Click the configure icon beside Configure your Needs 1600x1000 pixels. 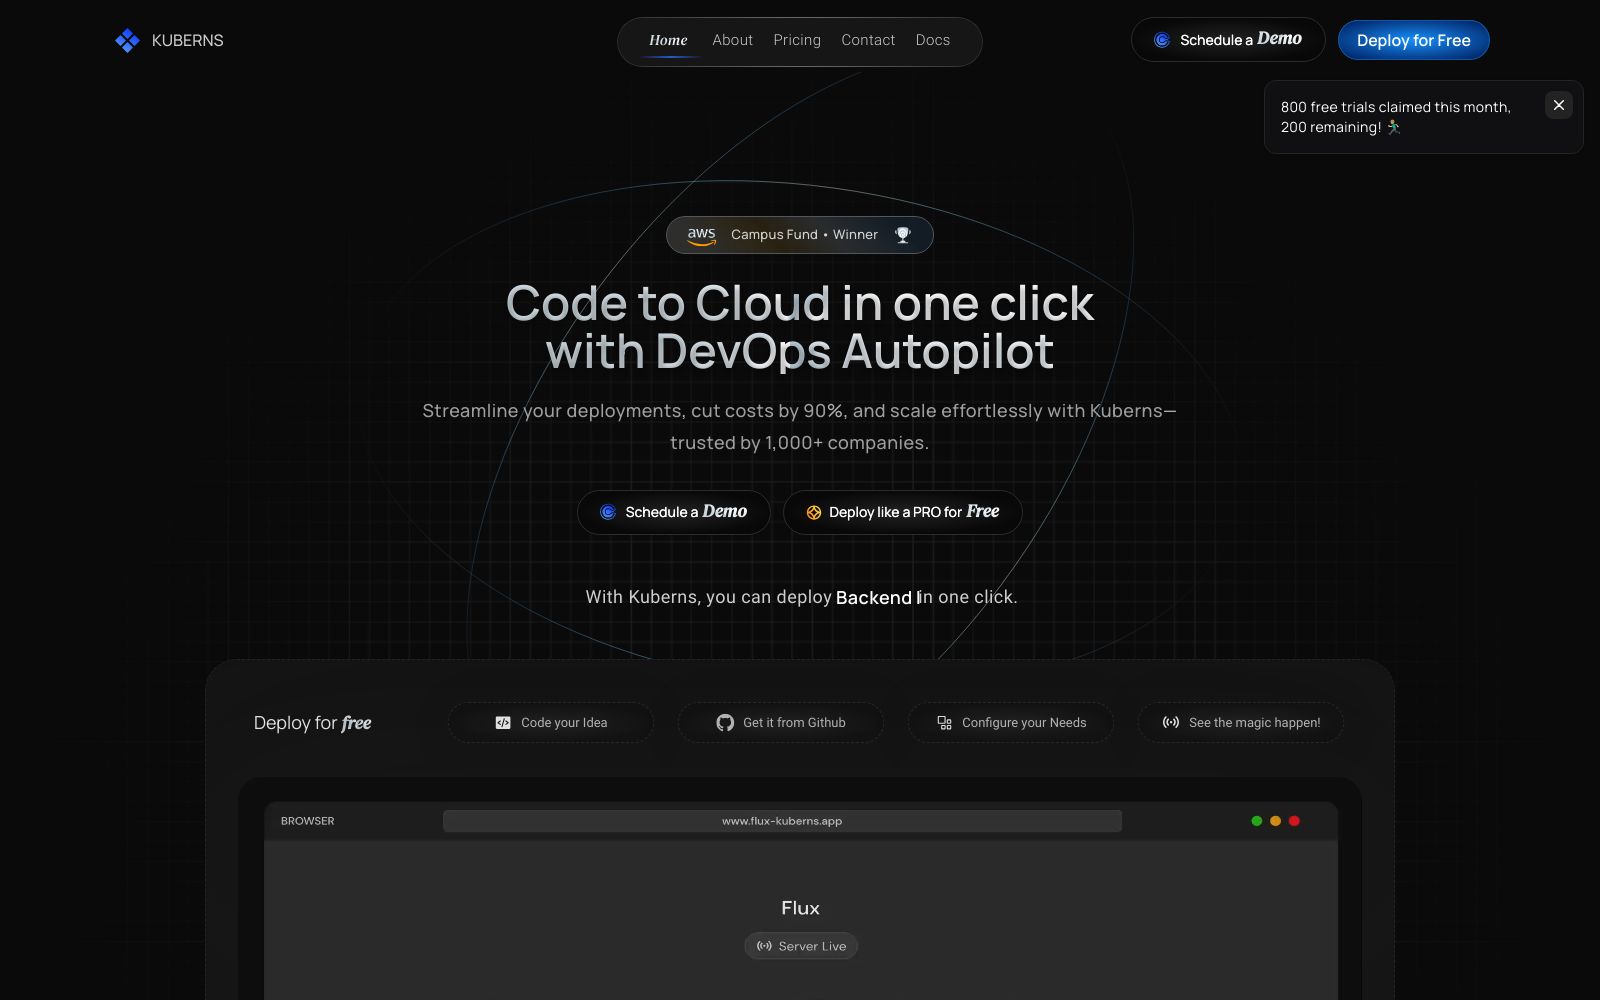pos(944,723)
